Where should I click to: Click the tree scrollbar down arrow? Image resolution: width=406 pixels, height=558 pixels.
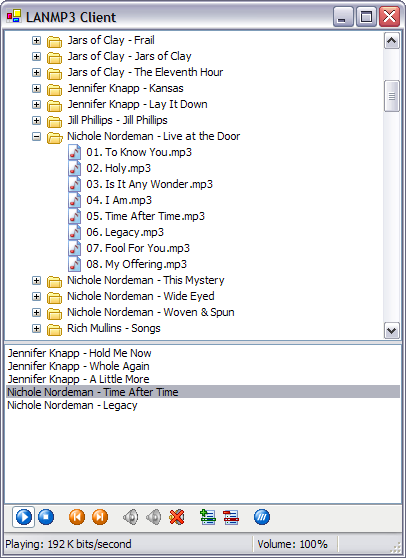pyautogui.click(x=392, y=331)
